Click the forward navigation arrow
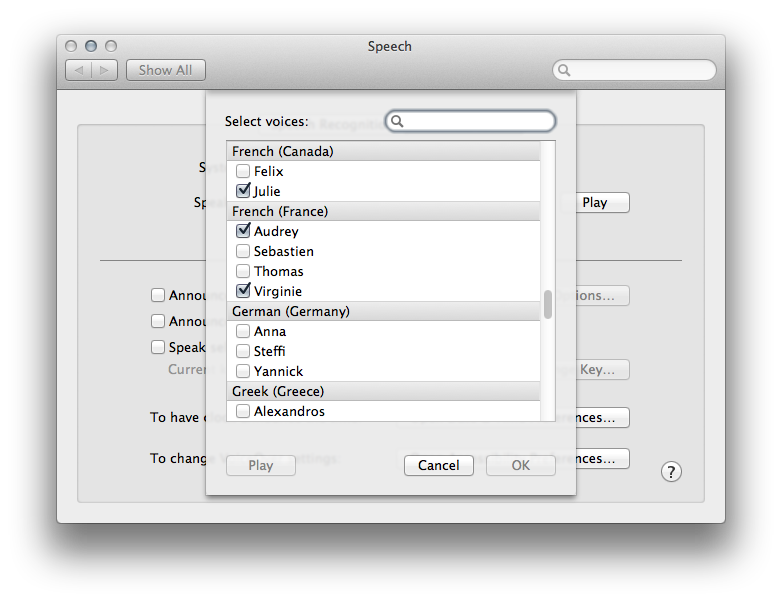 pyautogui.click(x=105, y=70)
